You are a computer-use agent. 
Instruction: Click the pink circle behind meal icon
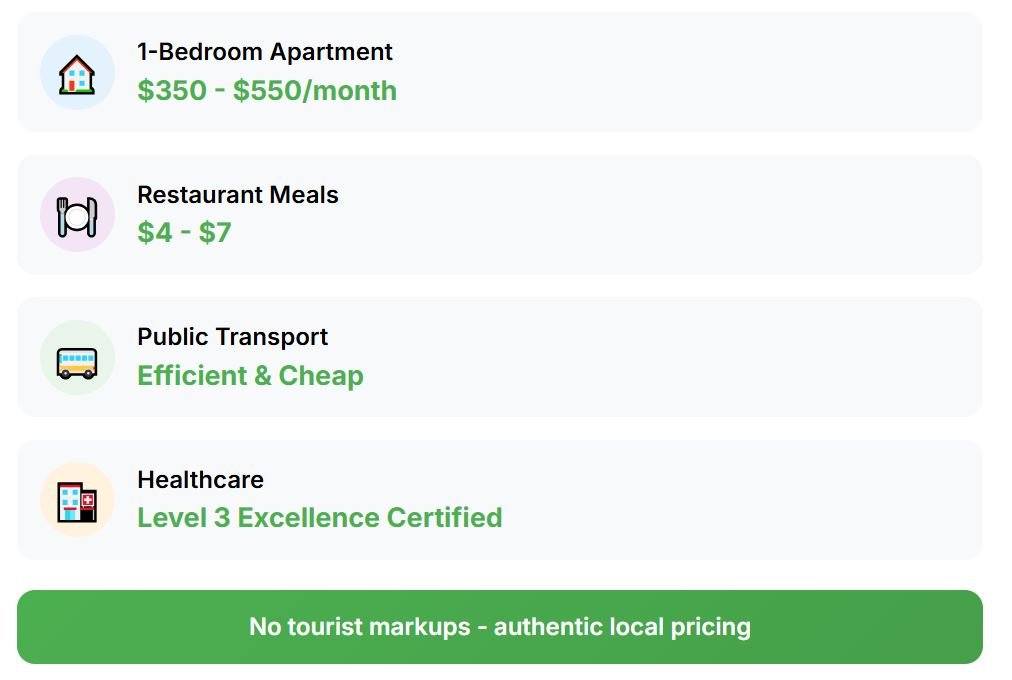tap(77, 215)
